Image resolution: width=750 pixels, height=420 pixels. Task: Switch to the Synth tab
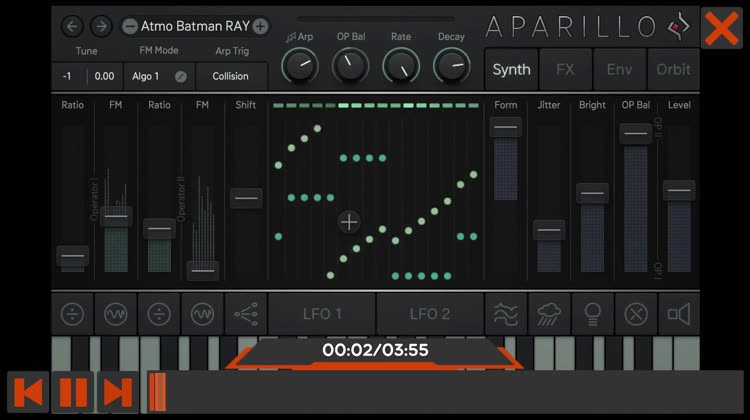coord(511,70)
